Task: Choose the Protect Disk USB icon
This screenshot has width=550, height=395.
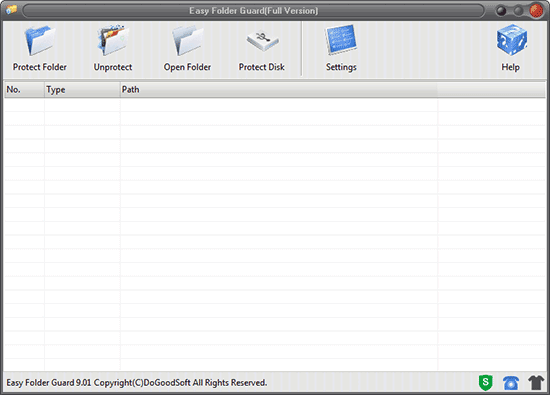Action: coord(262,41)
